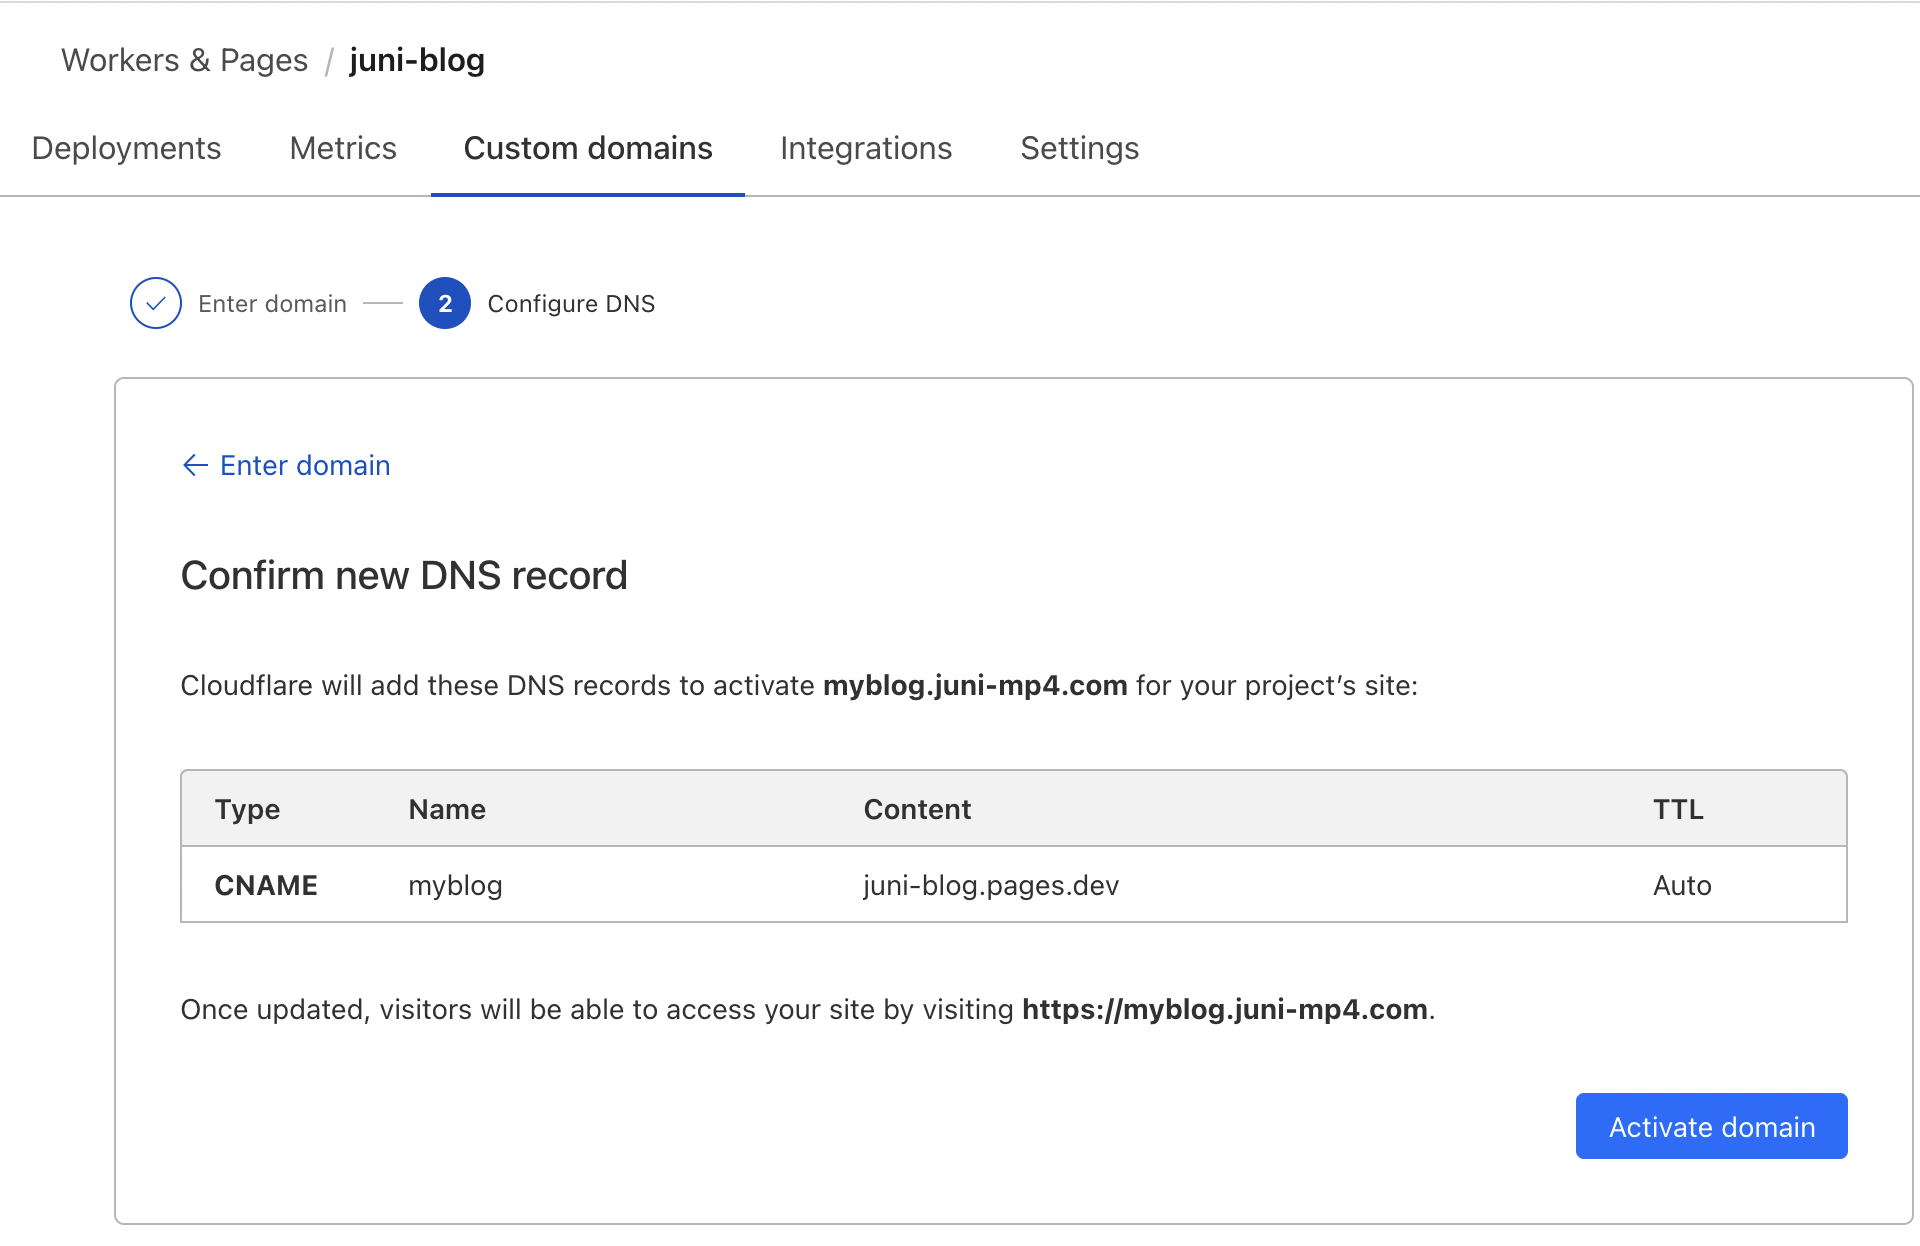
Task: Click the Auto TTL value
Action: coord(1682,885)
